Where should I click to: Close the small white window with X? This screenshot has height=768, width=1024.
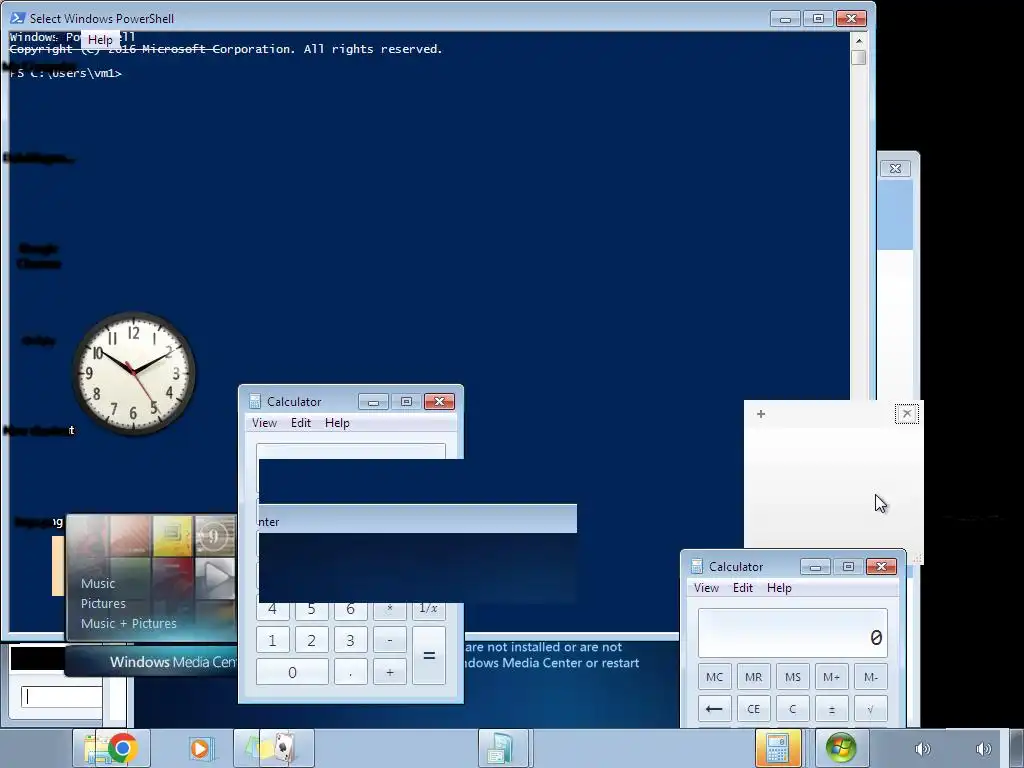pyautogui.click(x=906, y=413)
